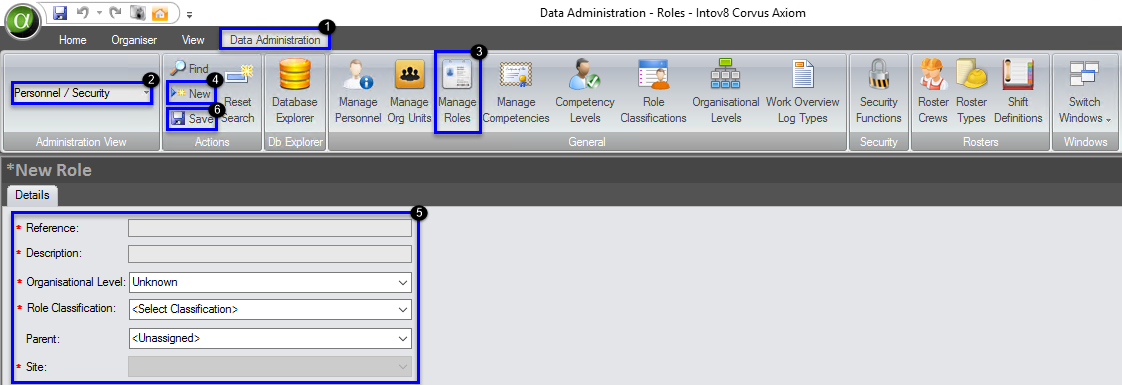The width and height of the screenshot is (1122, 385).
Task: Open the quick access toolbar customize arrow
Action: (x=190, y=14)
